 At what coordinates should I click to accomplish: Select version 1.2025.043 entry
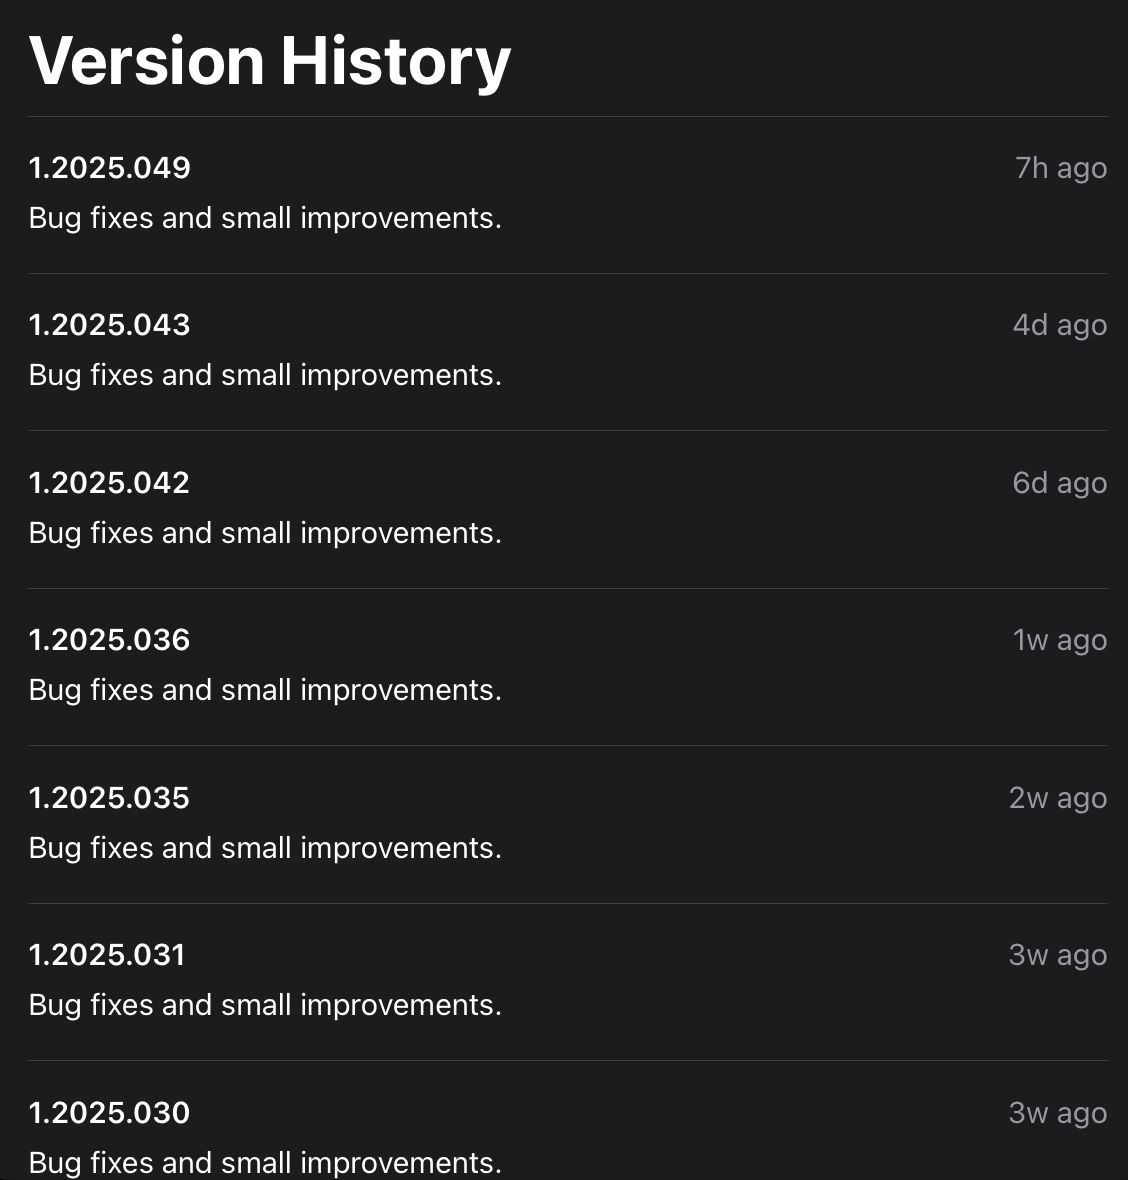(x=110, y=325)
